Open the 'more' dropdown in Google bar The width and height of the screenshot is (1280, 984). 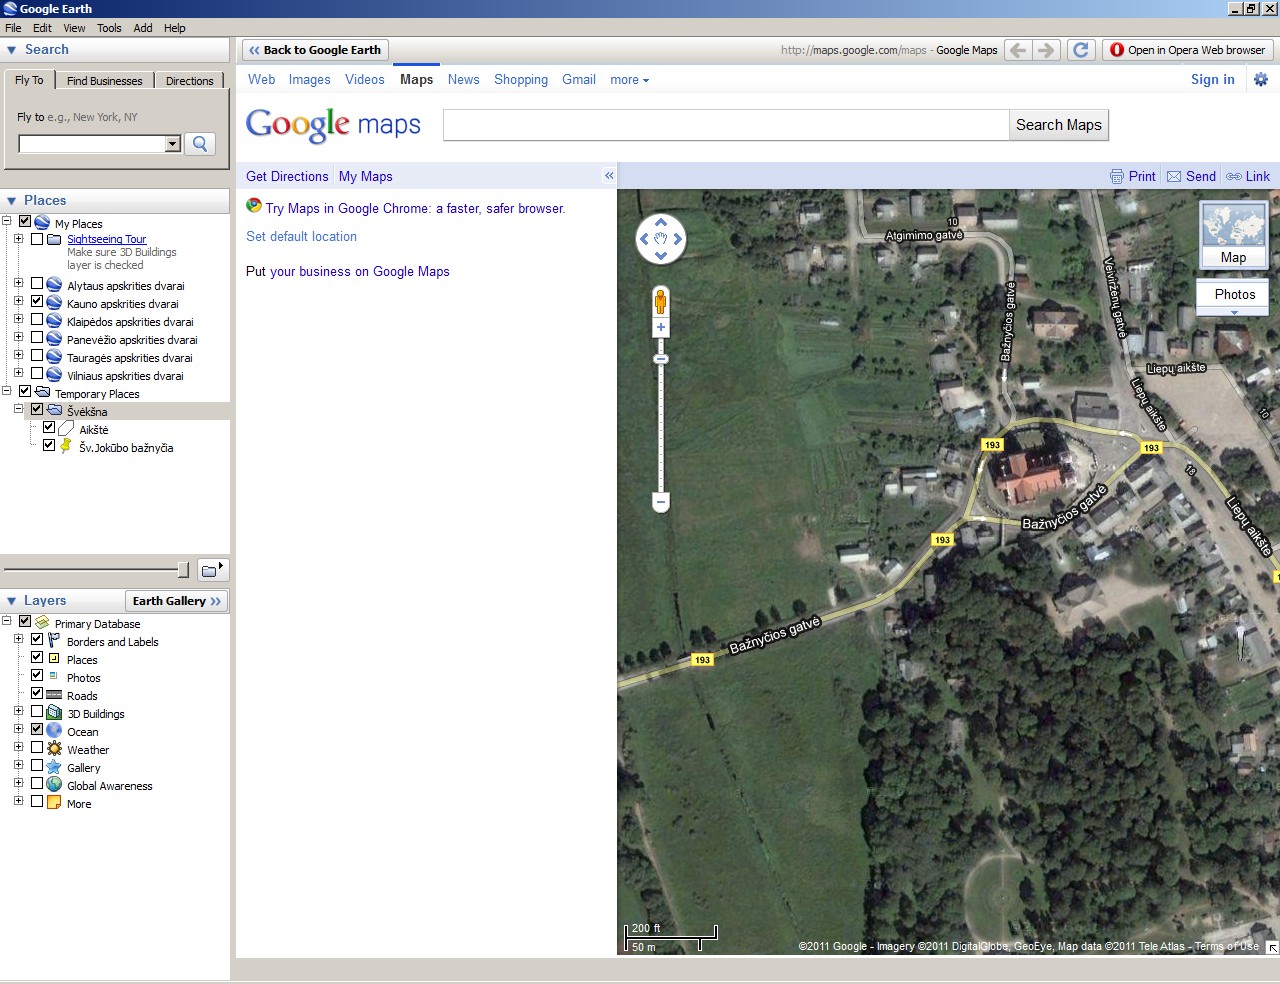tap(629, 80)
